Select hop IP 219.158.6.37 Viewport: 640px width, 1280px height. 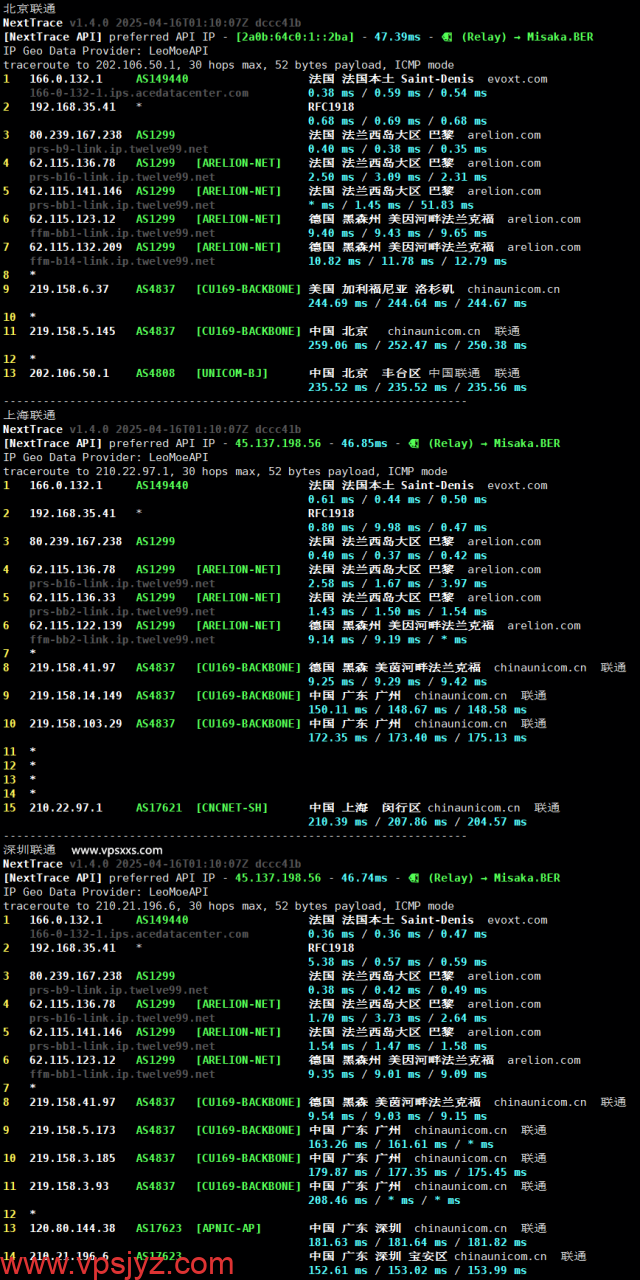[69, 289]
